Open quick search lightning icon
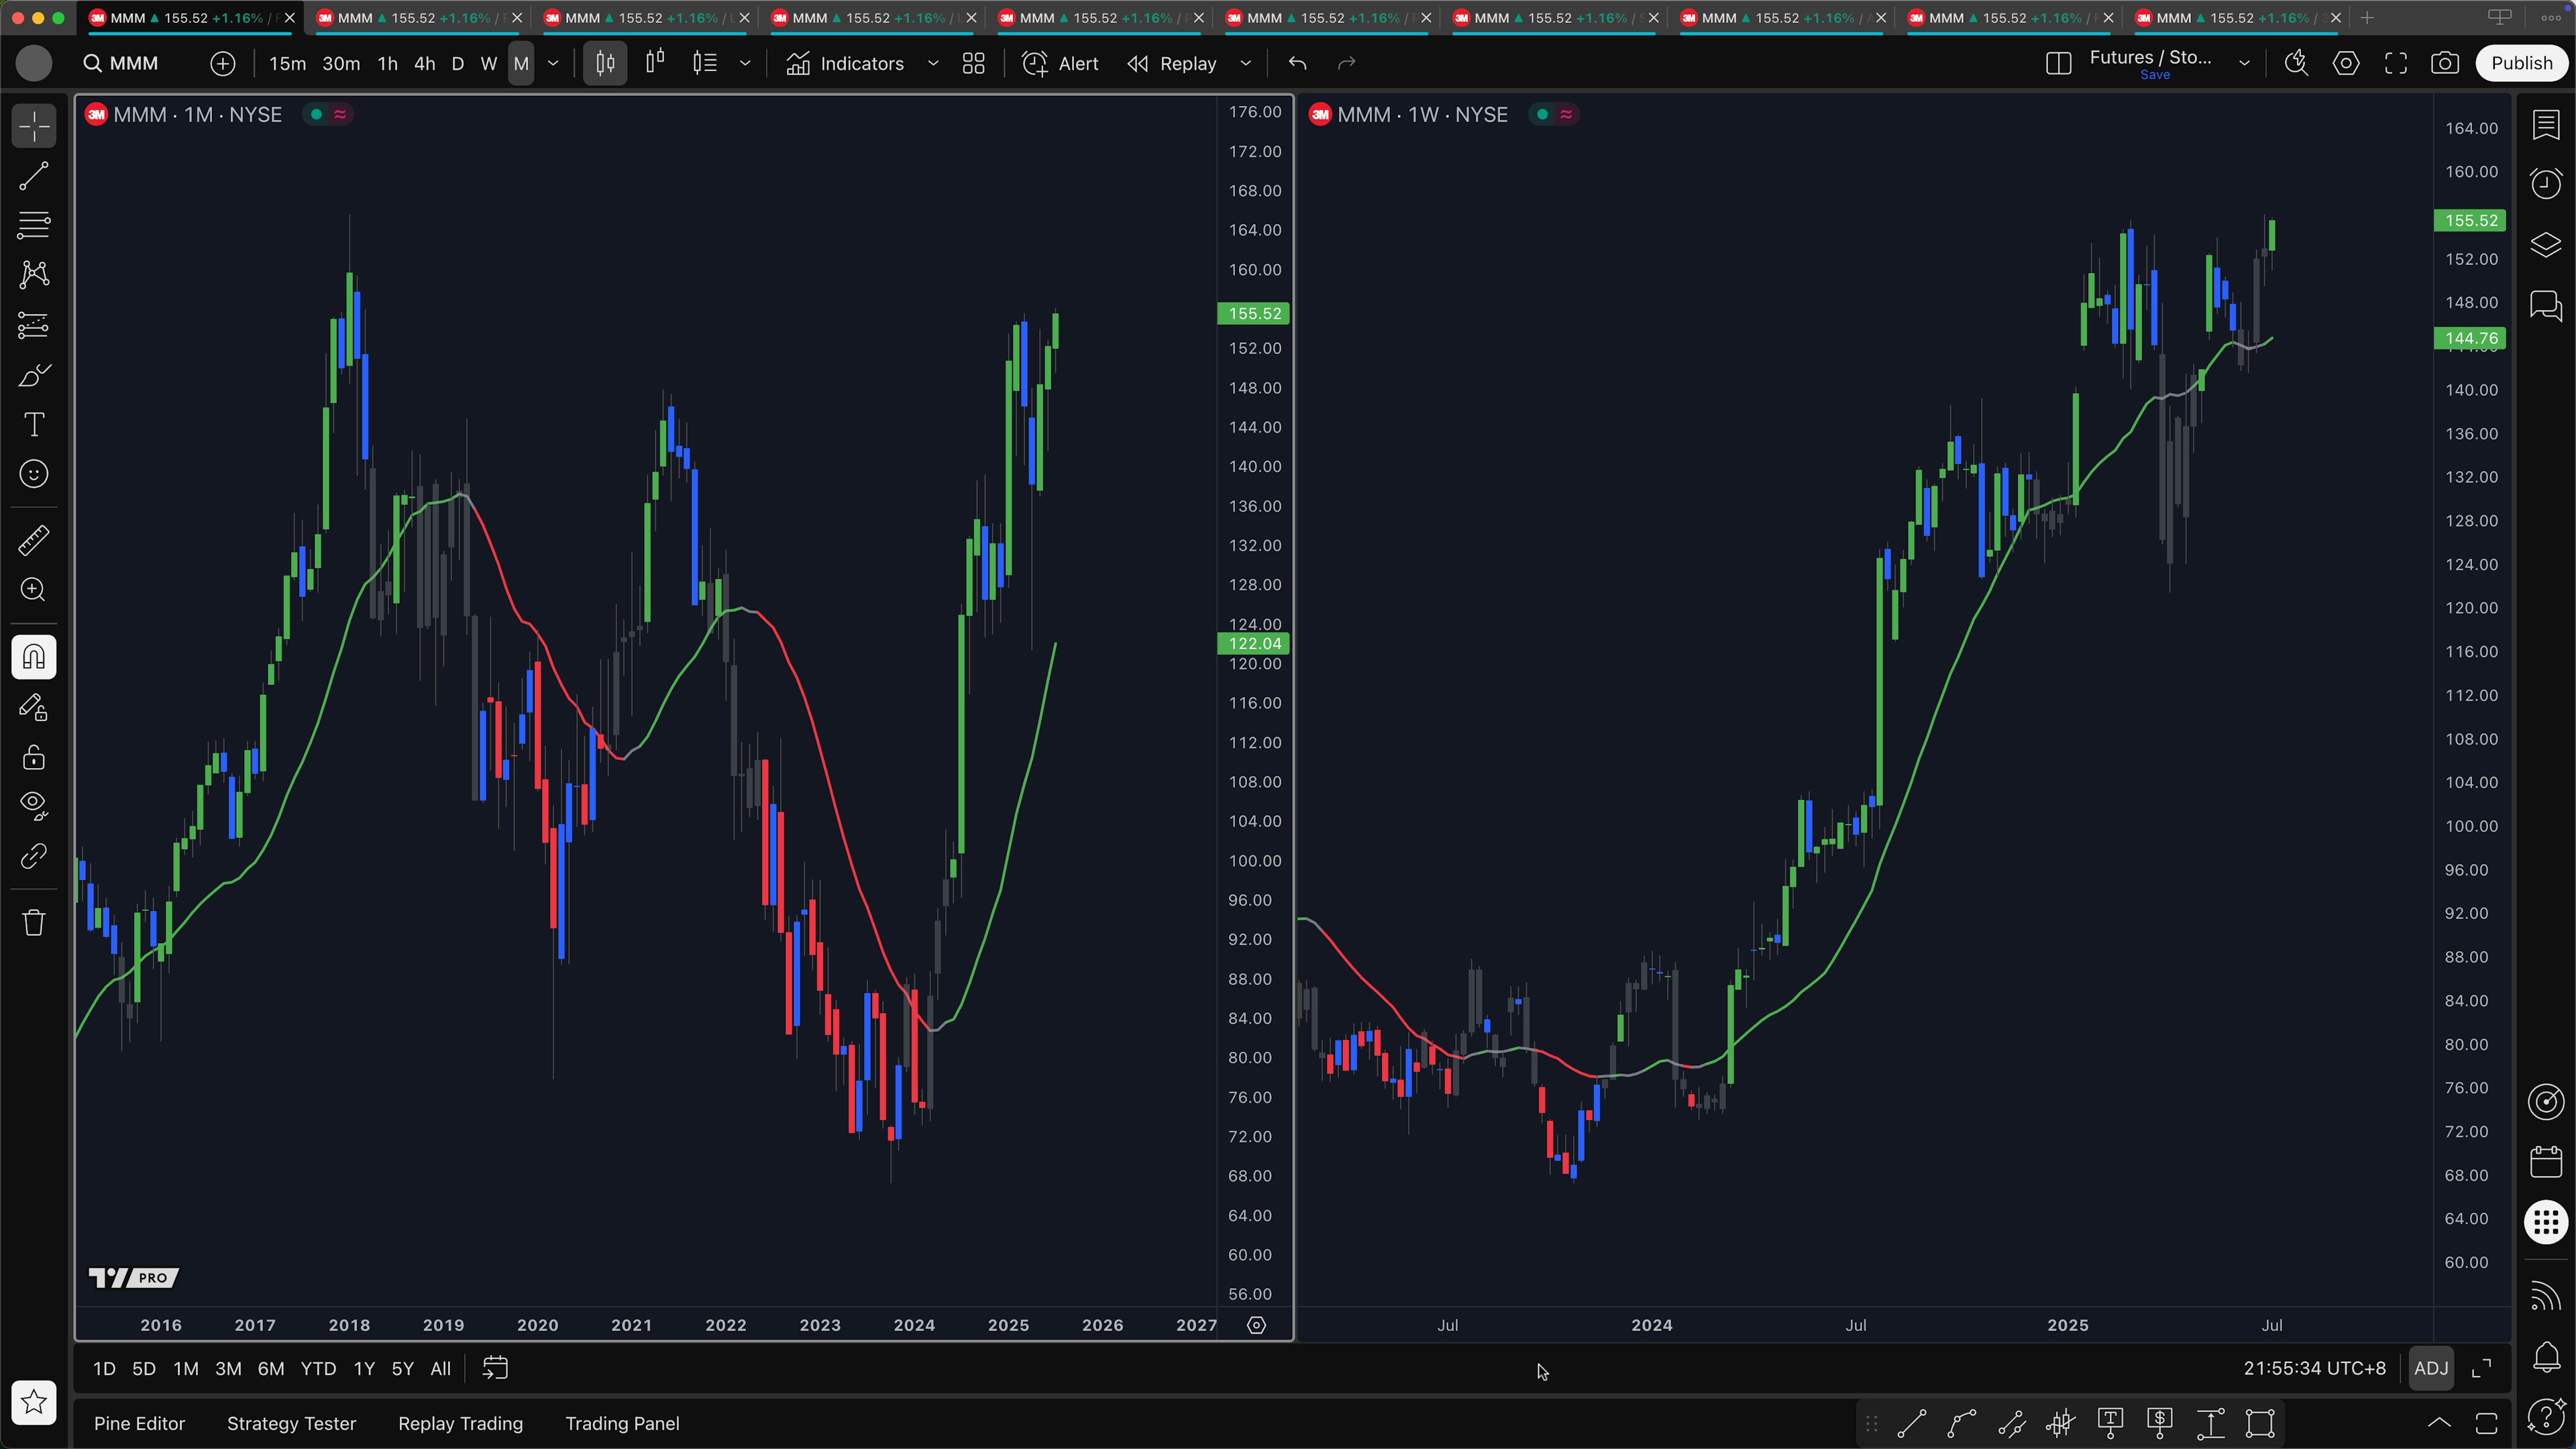 coord(2296,63)
